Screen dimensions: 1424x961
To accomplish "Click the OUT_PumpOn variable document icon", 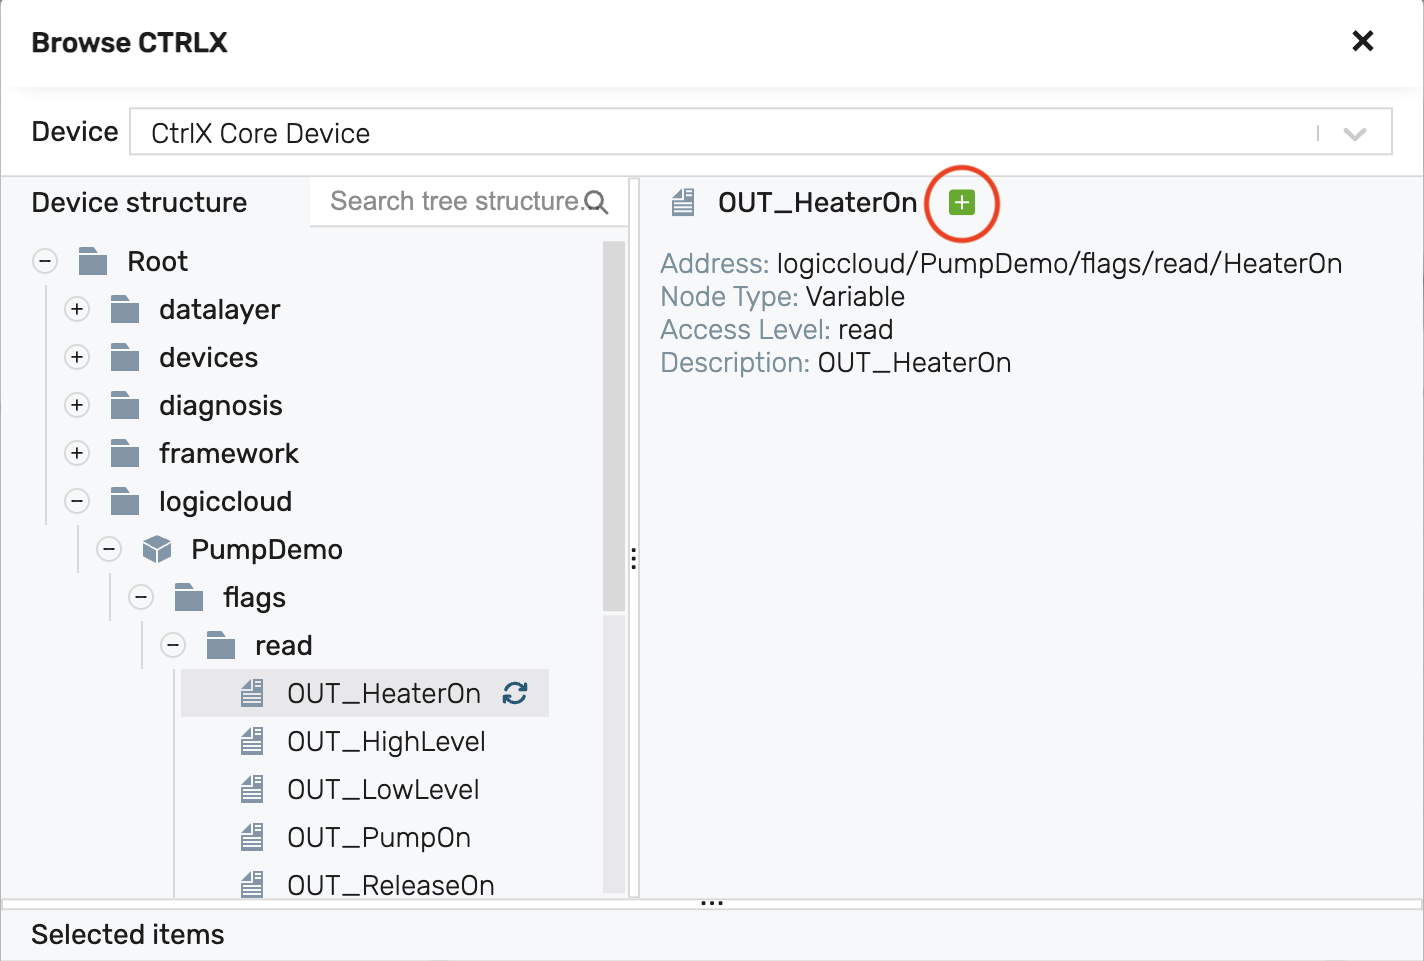I will click(x=252, y=837).
